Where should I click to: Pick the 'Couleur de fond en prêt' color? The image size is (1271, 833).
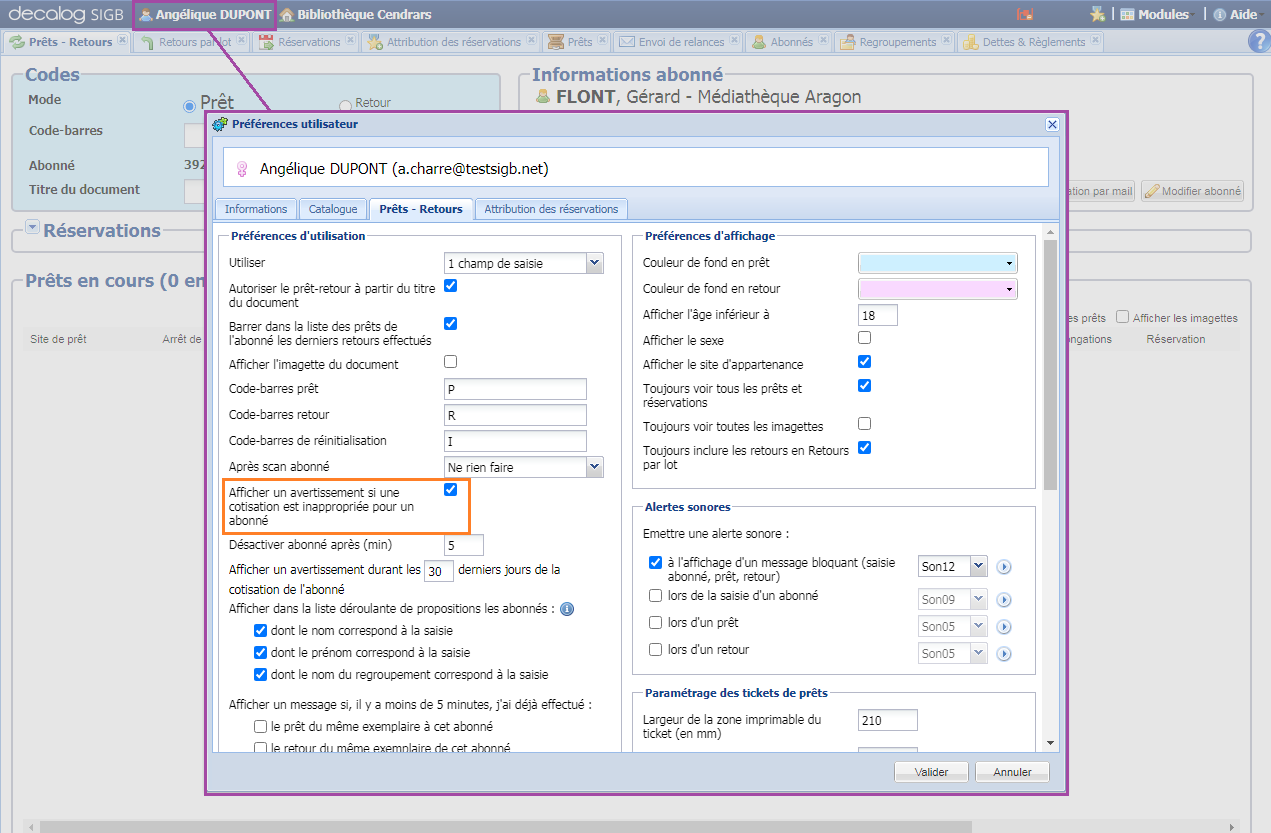tap(937, 263)
